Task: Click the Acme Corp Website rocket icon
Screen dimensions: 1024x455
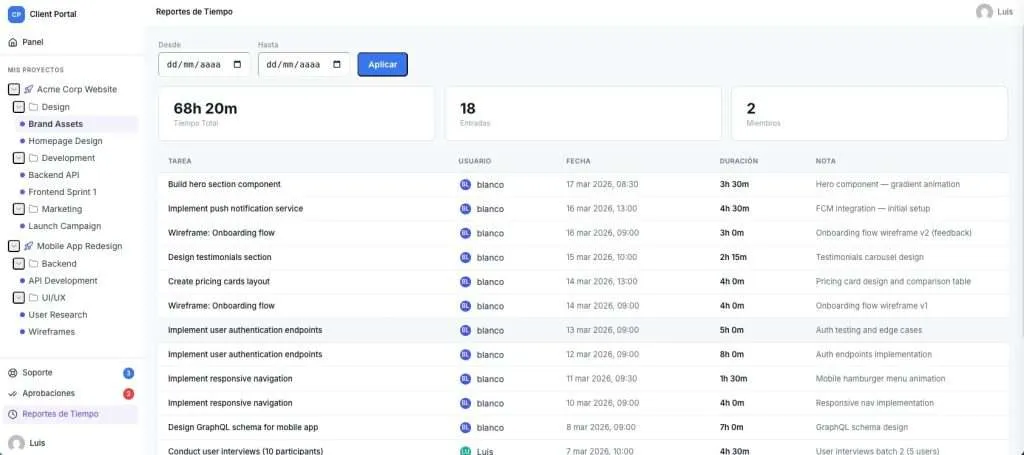Action: 29,89
